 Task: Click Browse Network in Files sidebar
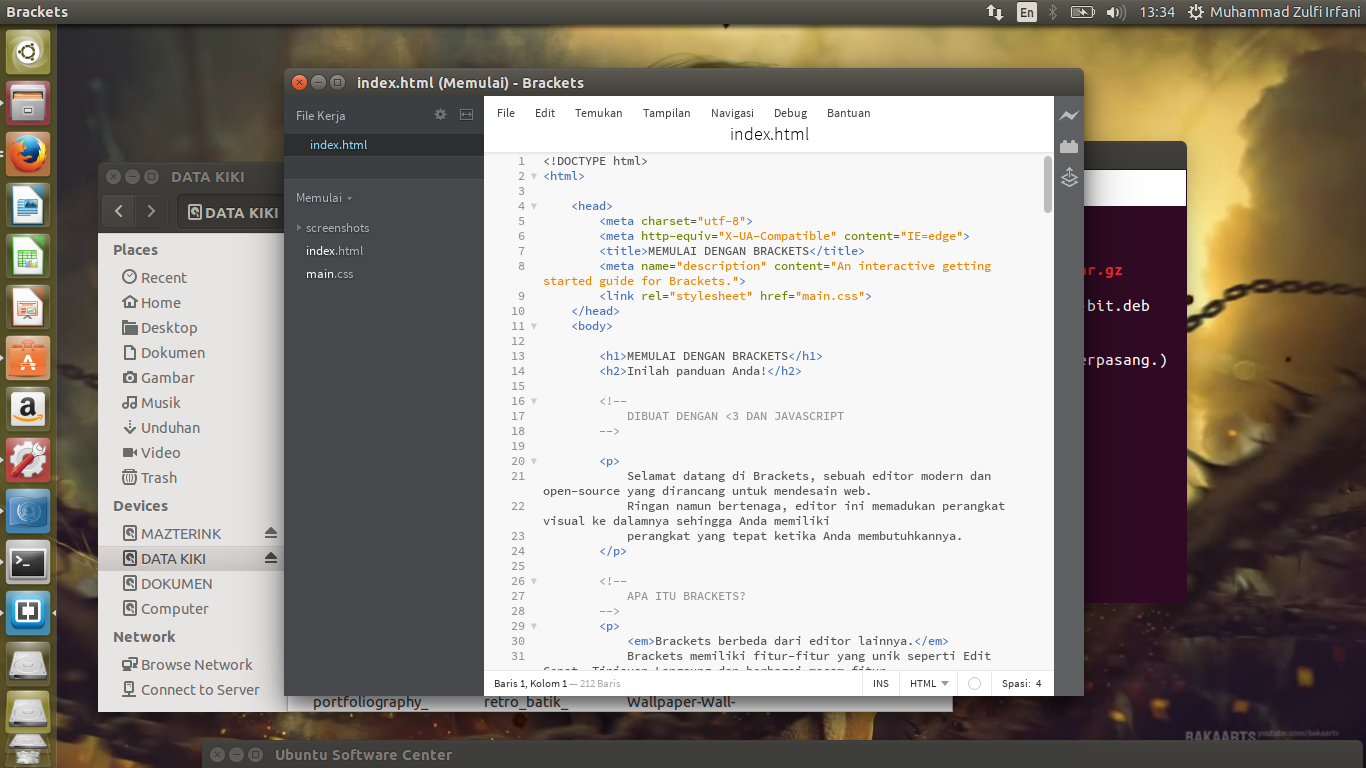point(187,665)
